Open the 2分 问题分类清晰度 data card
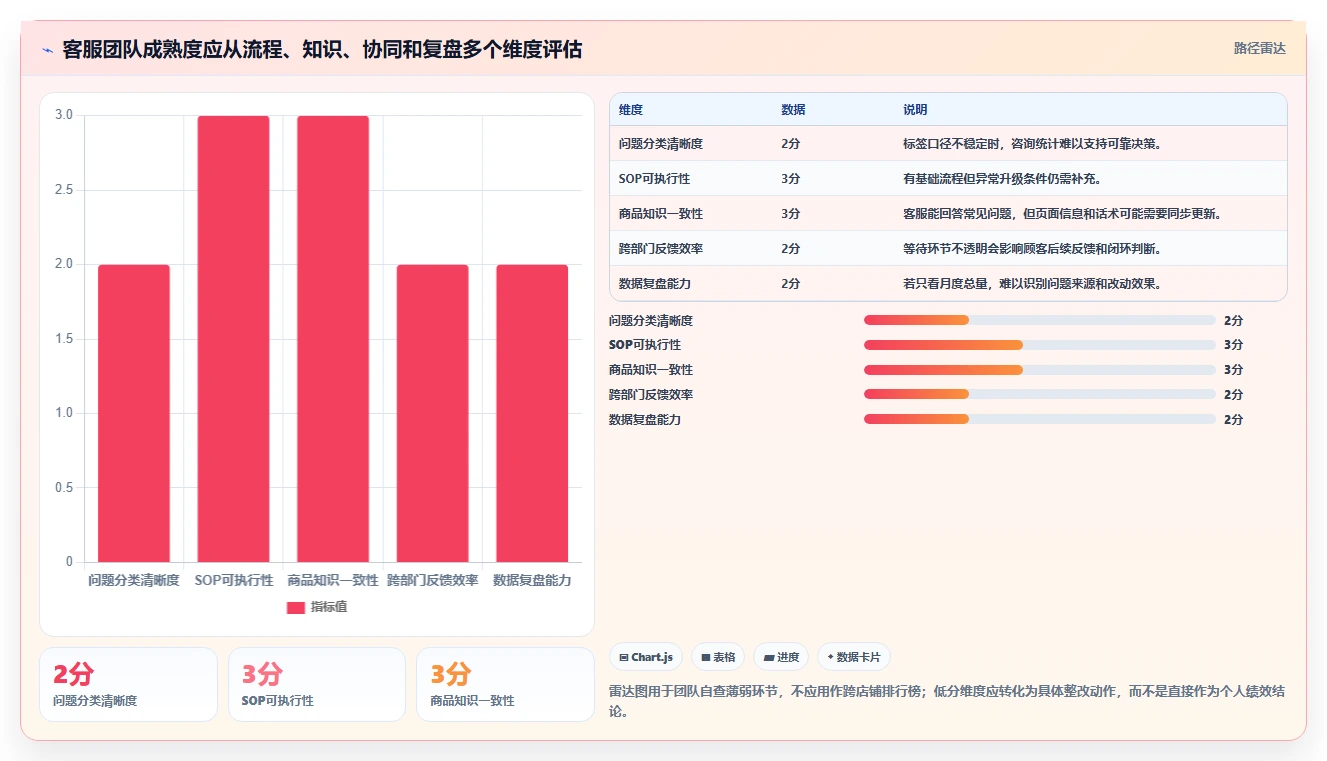Viewport: 1327px width, 761px height. pyautogui.click(x=128, y=684)
